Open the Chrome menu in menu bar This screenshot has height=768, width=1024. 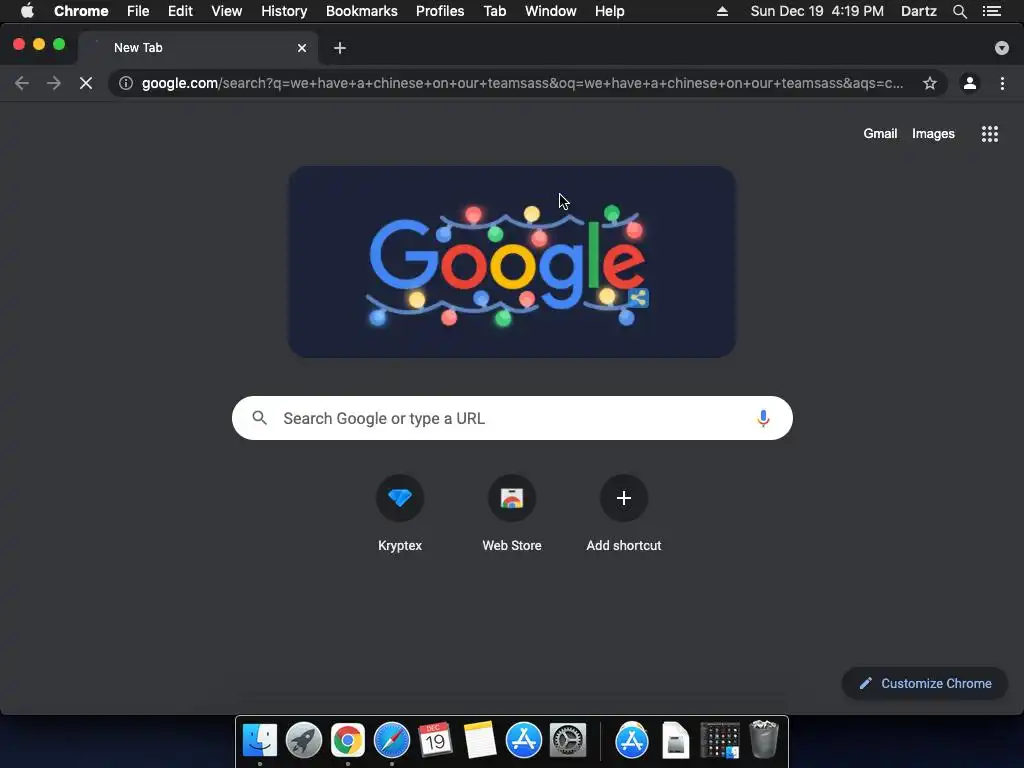point(81,11)
